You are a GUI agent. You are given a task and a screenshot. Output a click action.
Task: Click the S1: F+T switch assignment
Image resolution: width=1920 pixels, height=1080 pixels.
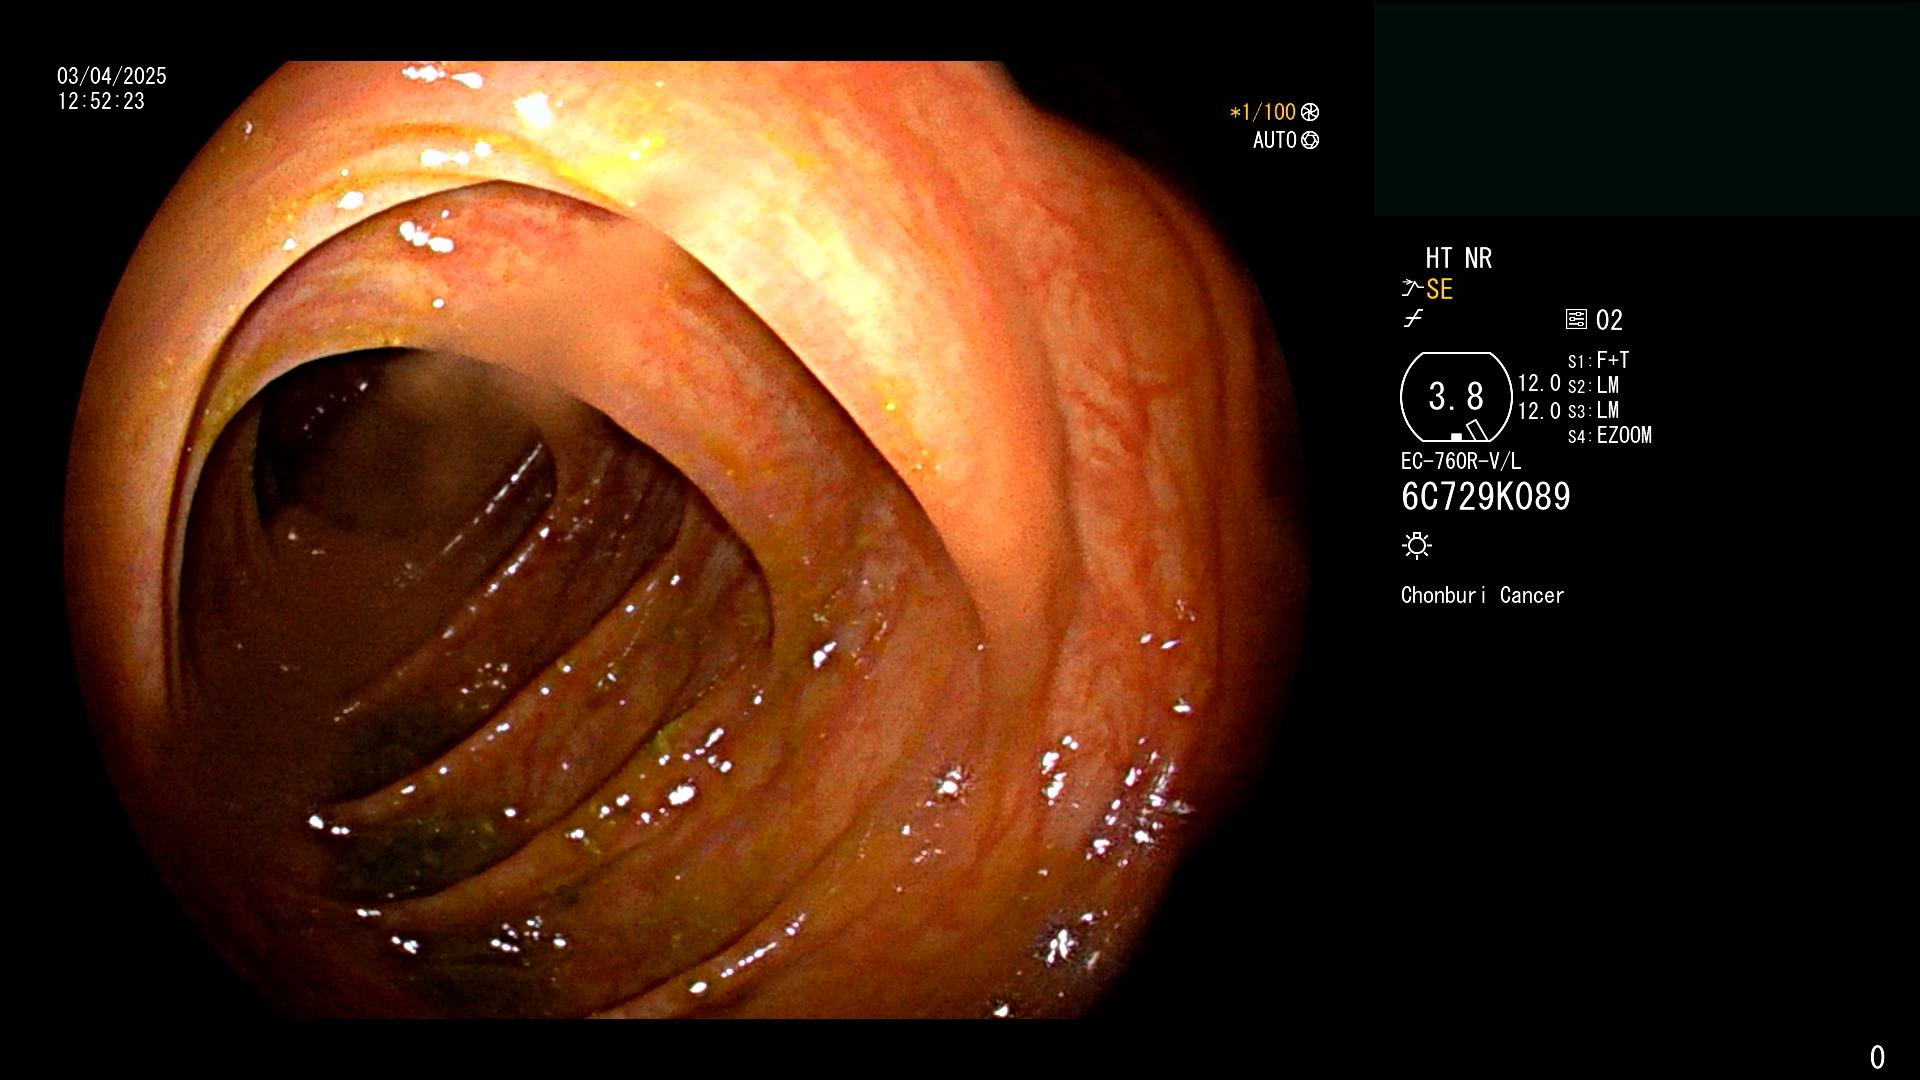point(1598,360)
